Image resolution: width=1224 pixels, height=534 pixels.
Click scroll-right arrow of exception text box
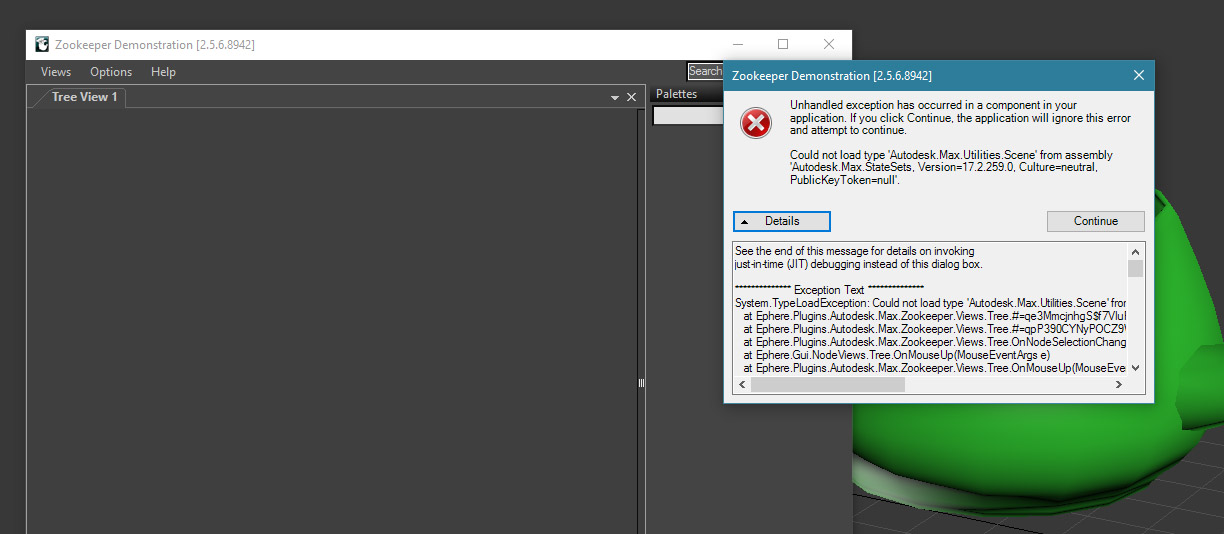1120,385
